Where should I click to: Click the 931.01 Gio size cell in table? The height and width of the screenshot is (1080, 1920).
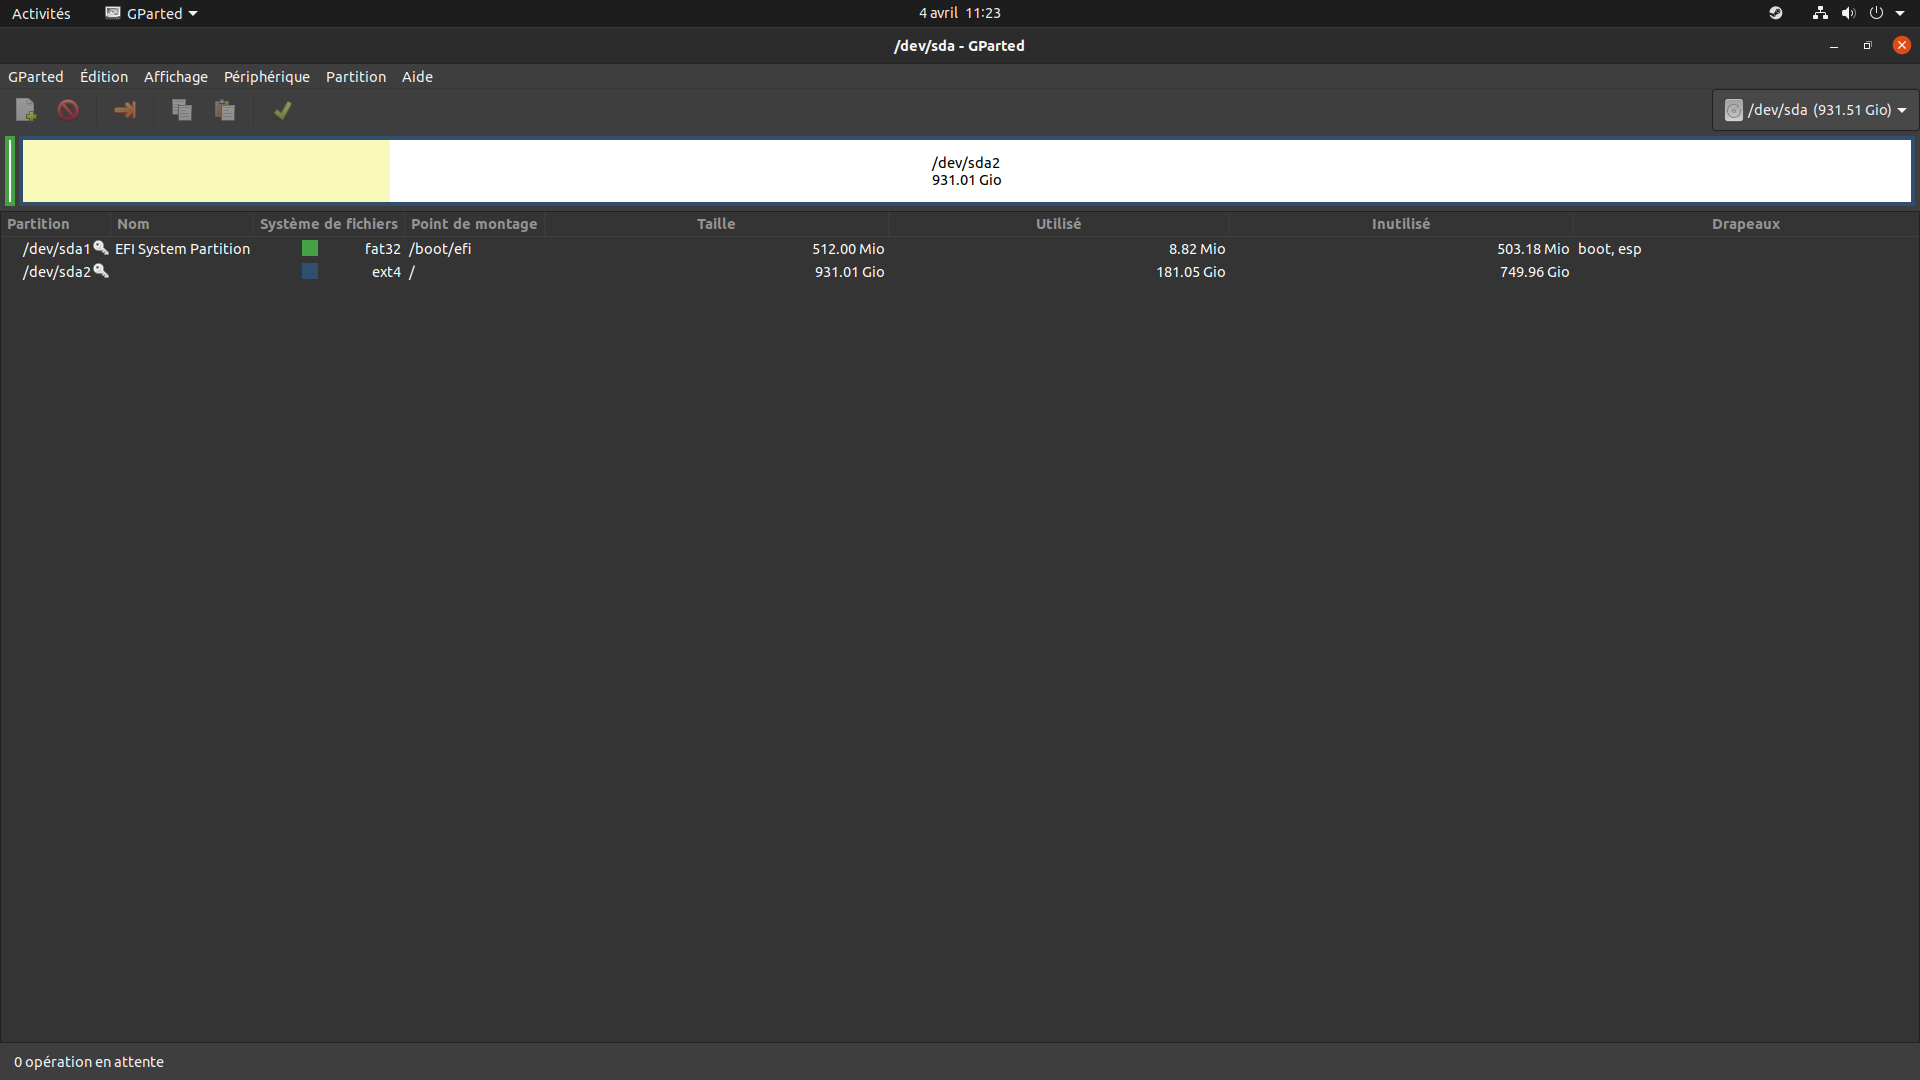[849, 271]
